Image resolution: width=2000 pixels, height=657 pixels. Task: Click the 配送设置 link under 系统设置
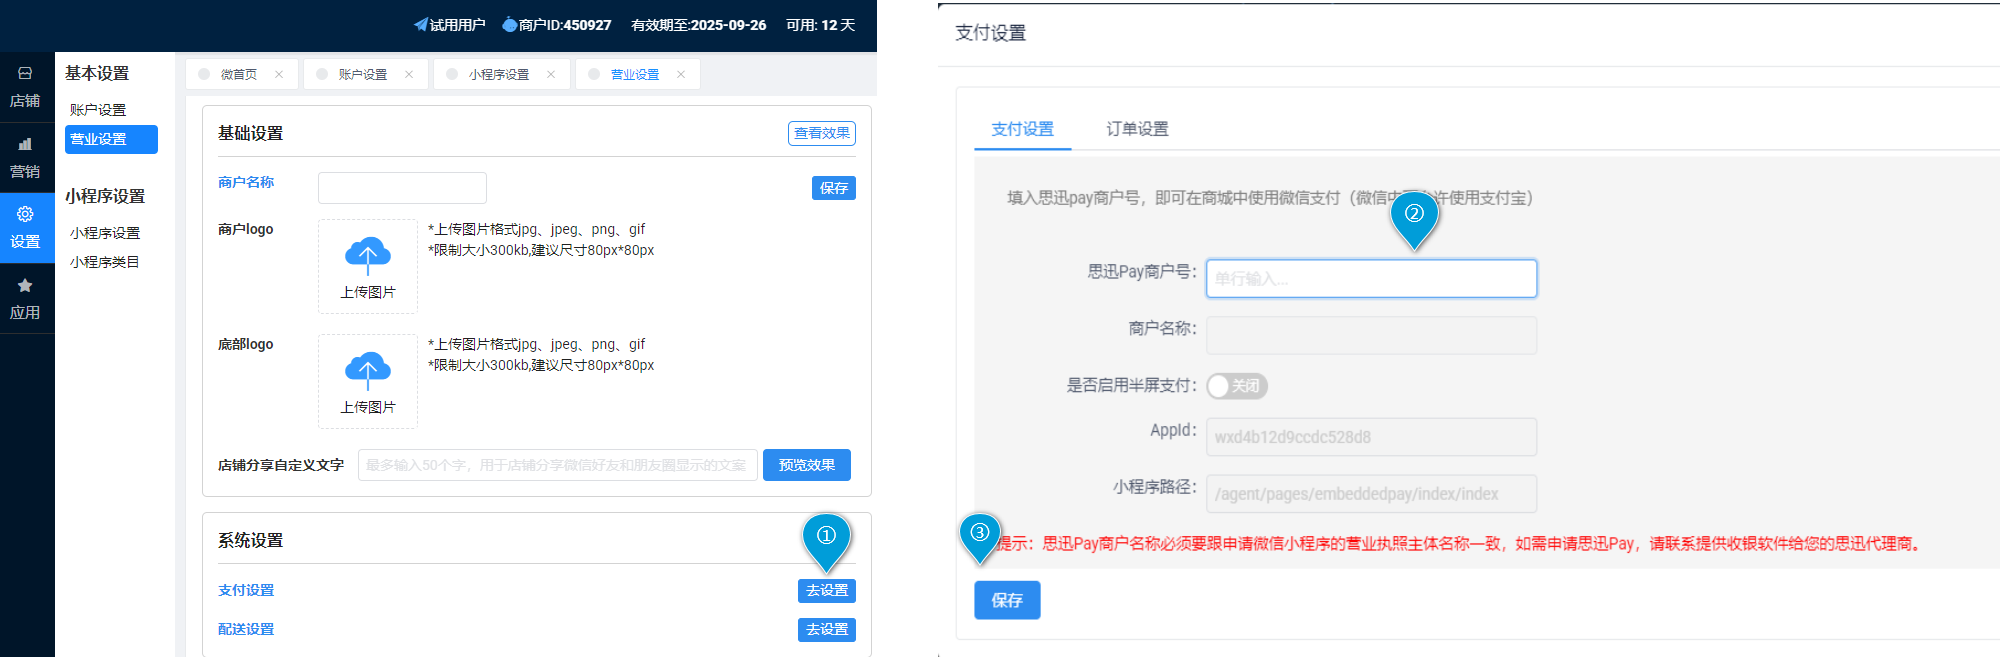(x=246, y=630)
